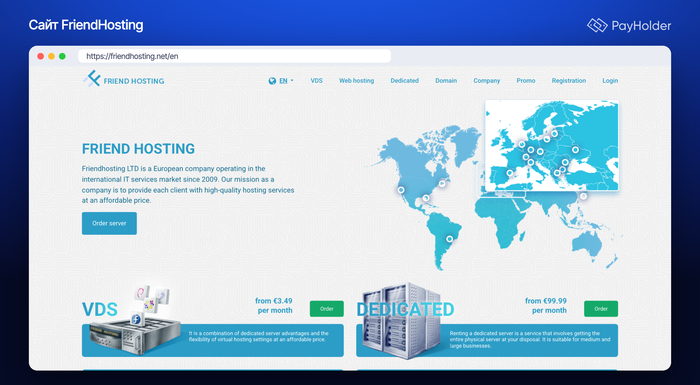700x385 pixels.
Task: Open the Domain menu item
Action: coord(446,81)
